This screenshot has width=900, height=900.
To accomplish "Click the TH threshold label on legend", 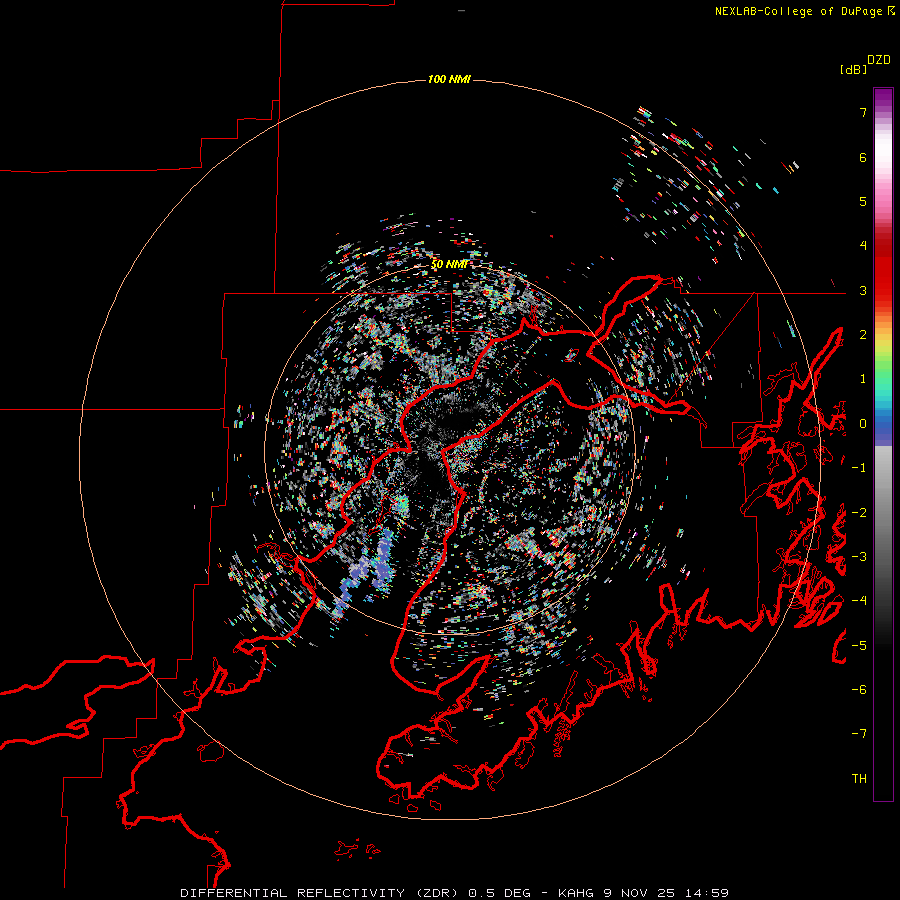I will tap(859, 778).
